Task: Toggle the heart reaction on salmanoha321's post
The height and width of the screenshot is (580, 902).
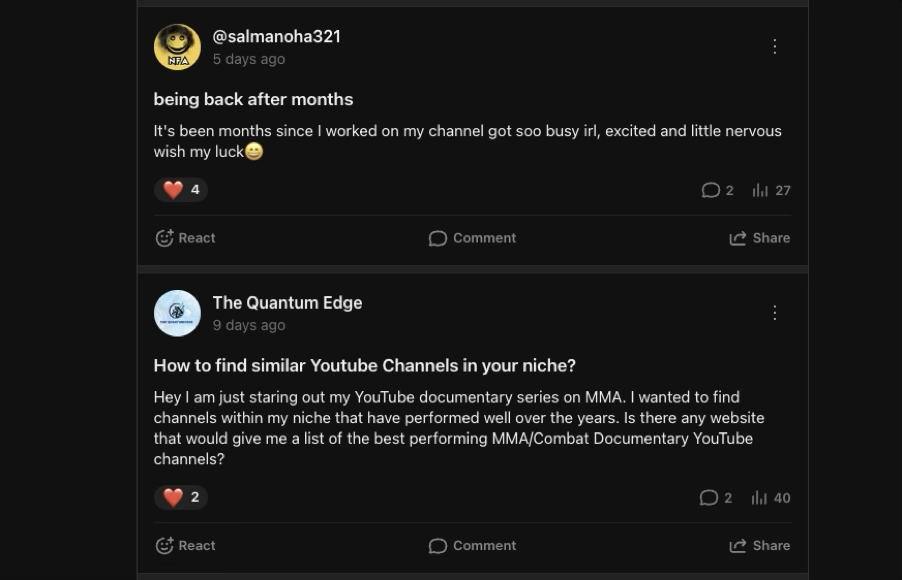Action: click(181, 189)
